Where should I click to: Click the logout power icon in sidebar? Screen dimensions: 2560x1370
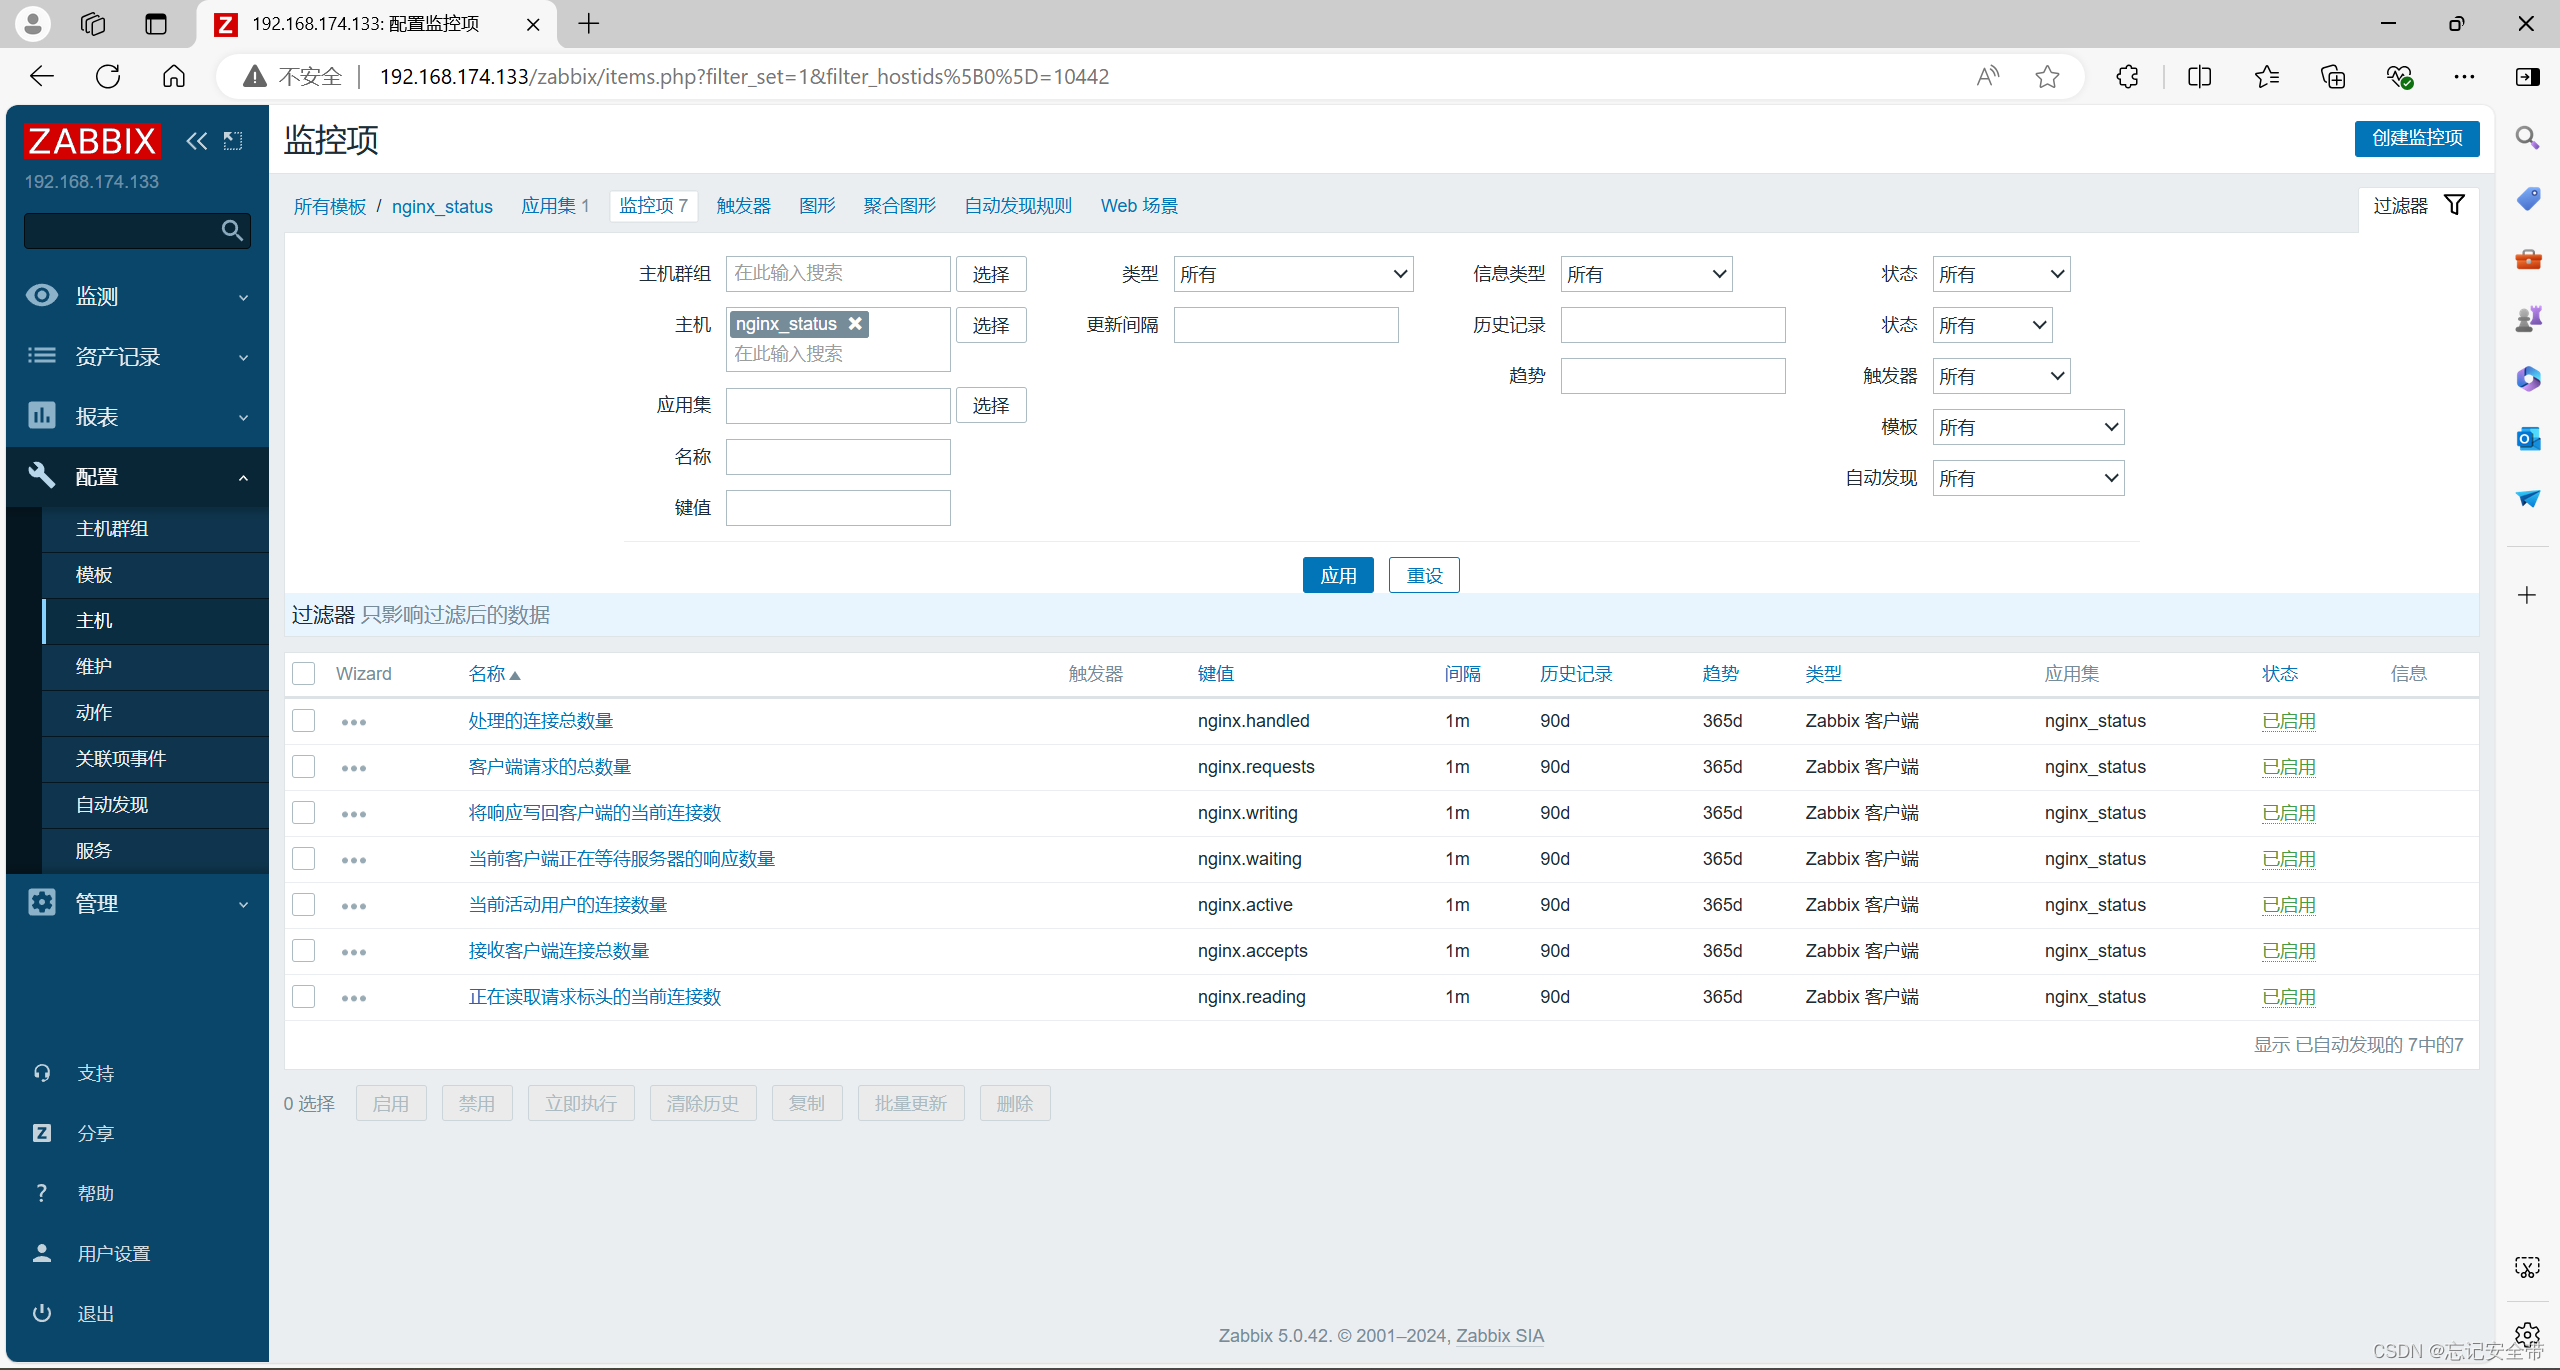[42, 1313]
